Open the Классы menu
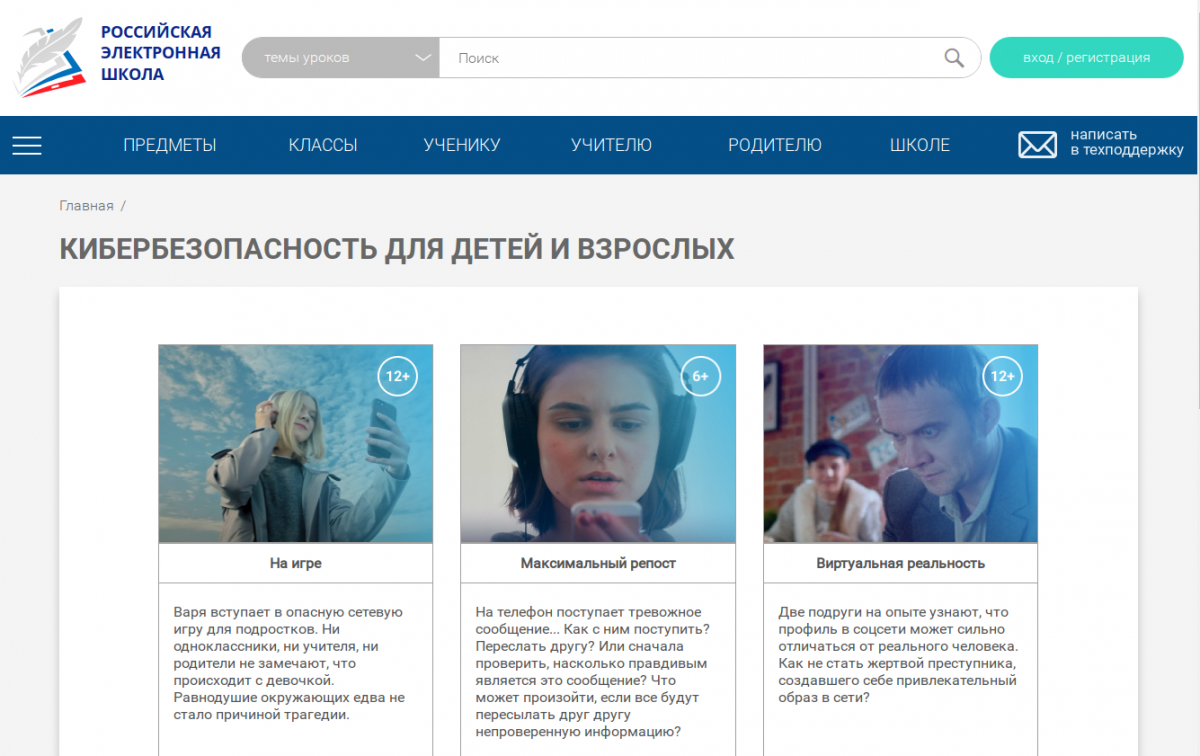 click(x=323, y=145)
